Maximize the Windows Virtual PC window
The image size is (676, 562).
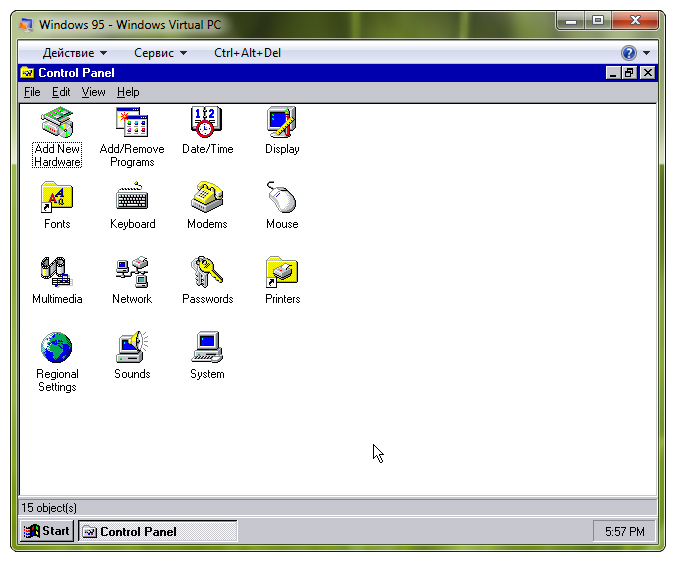(598, 21)
